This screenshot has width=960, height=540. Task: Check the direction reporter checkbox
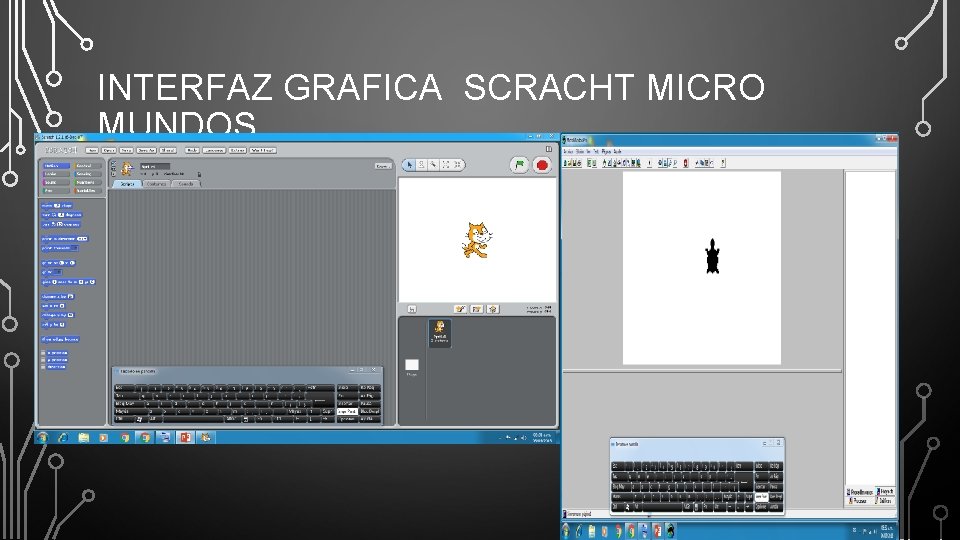click(43, 367)
